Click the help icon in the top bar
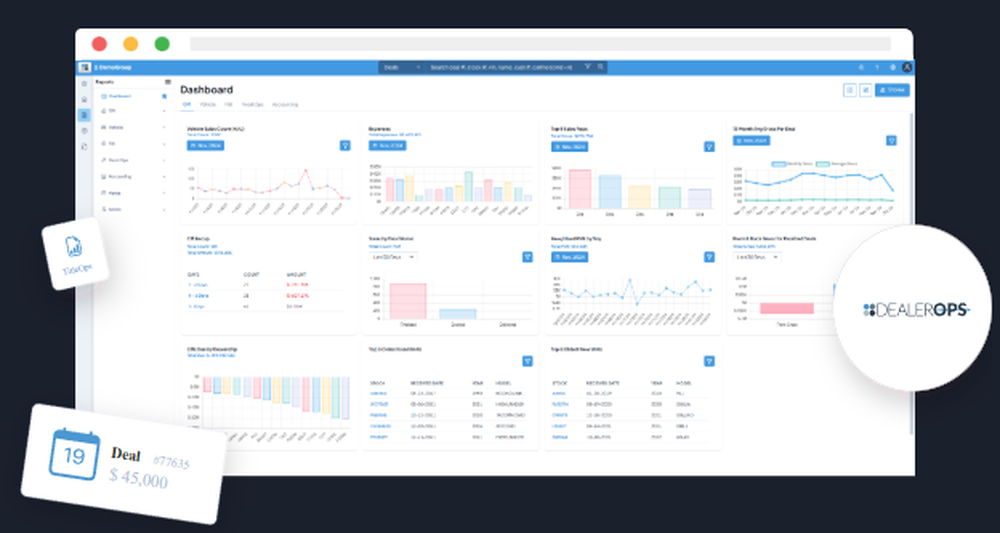 pyautogui.click(x=877, y=67)
